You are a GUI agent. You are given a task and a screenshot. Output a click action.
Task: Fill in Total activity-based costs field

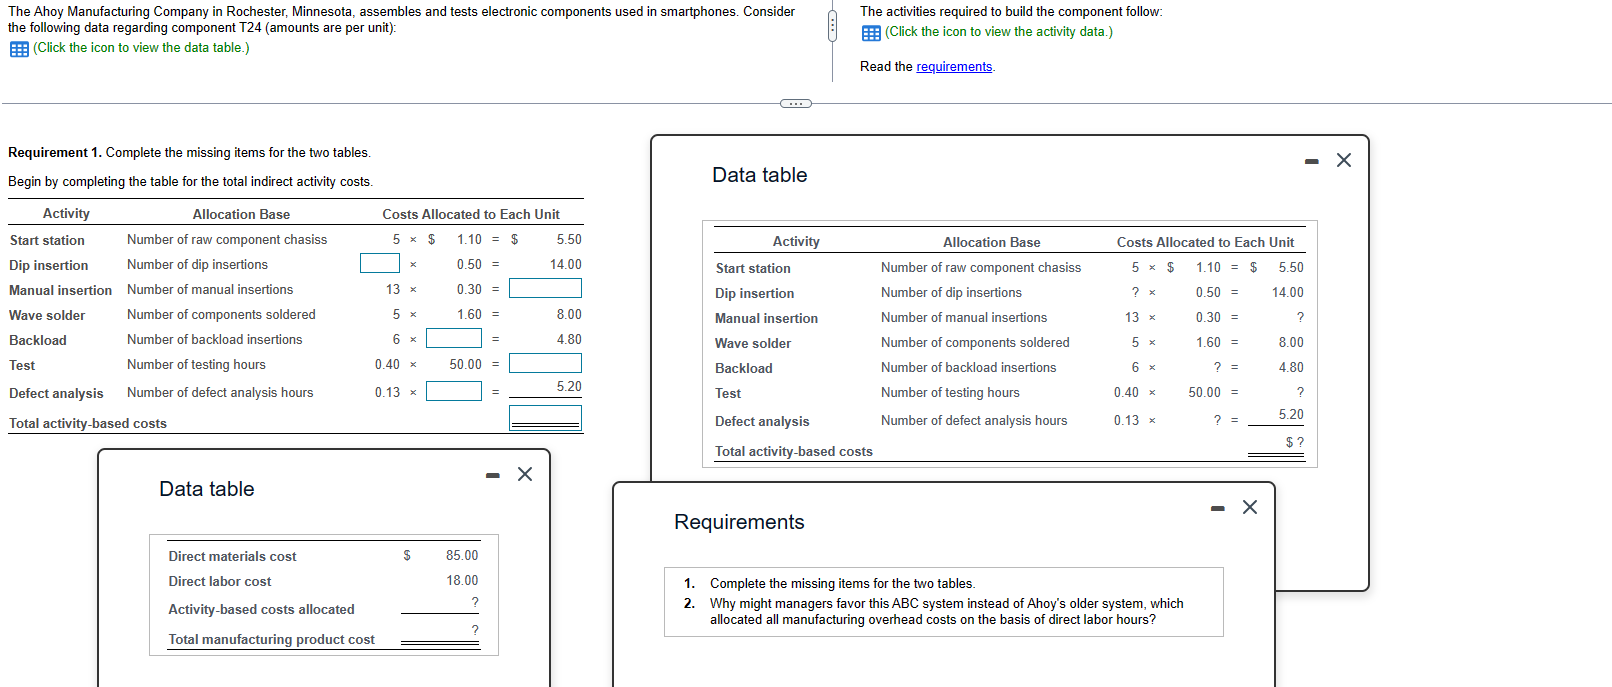coord(545,417)
